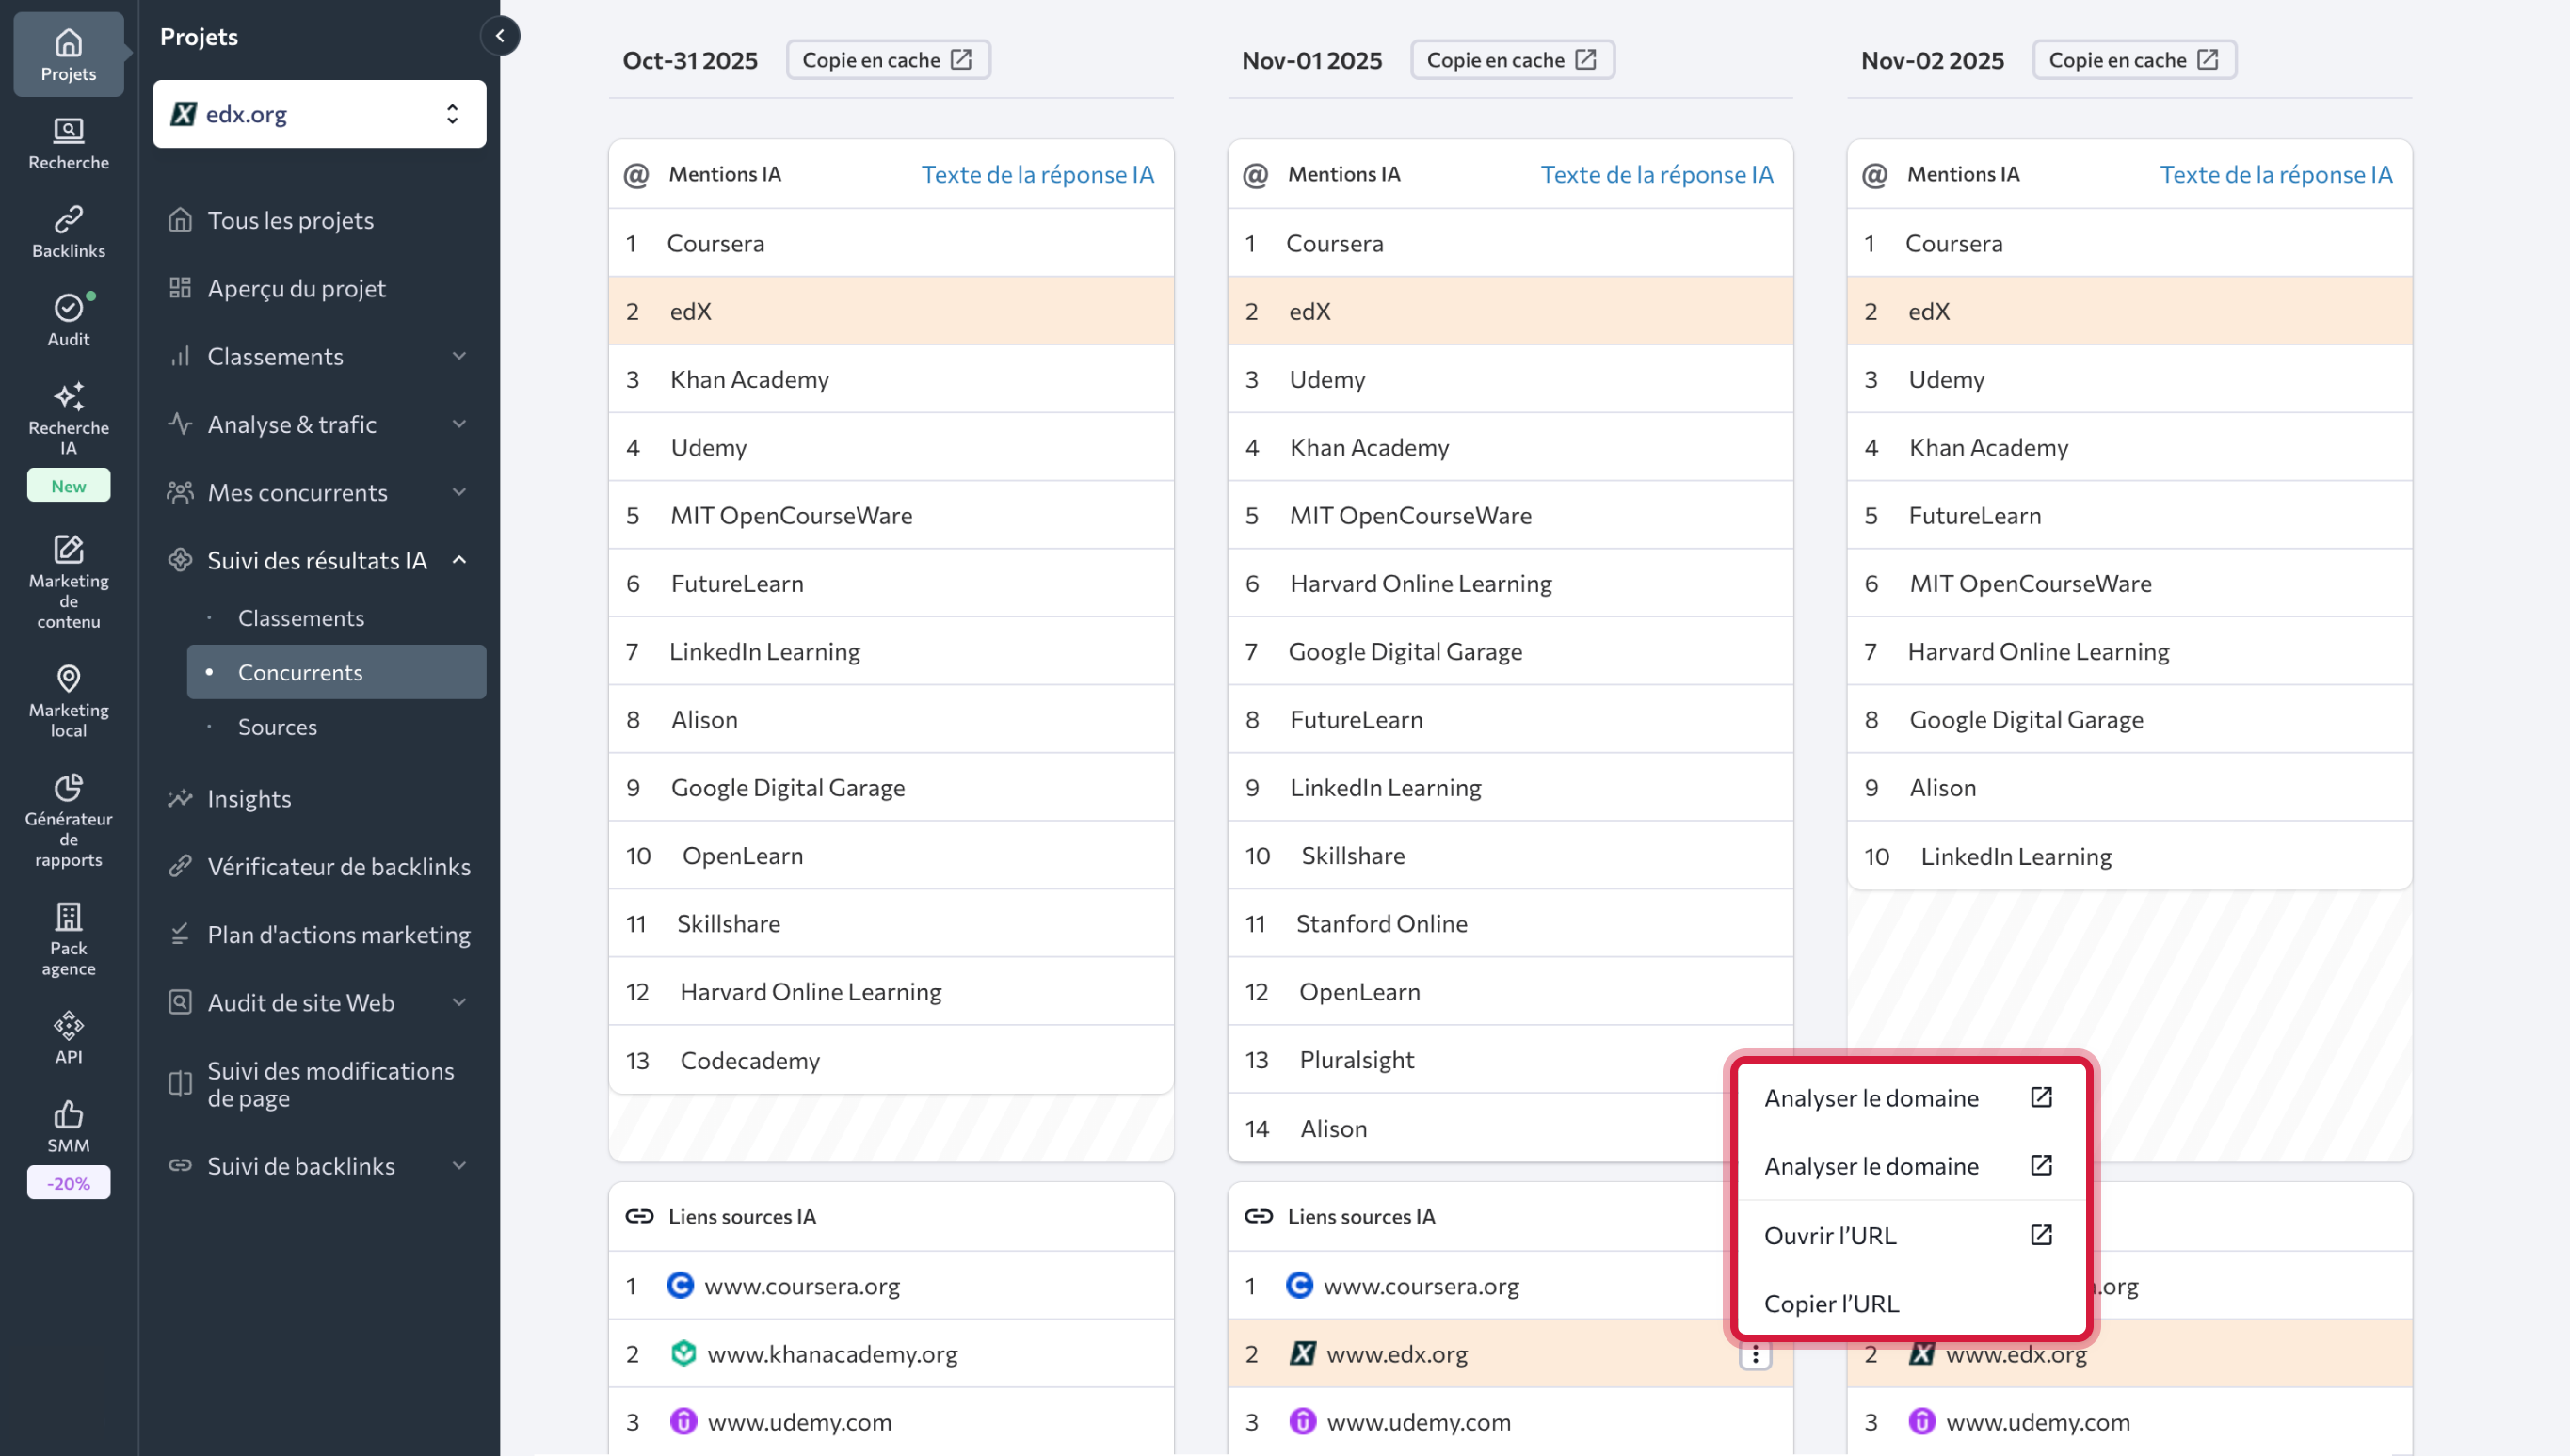Click Copie en cache for Oct-31 2025

(x=887, y=60)
